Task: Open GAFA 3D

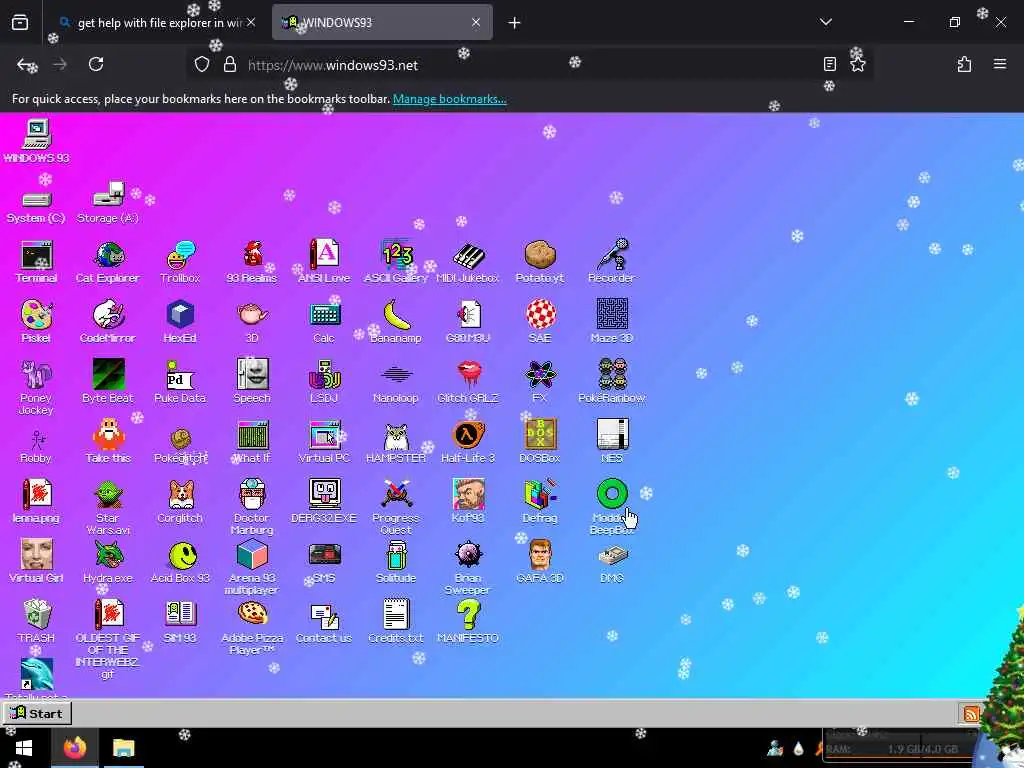Action: pyautogui.click(x=540, y=562)
